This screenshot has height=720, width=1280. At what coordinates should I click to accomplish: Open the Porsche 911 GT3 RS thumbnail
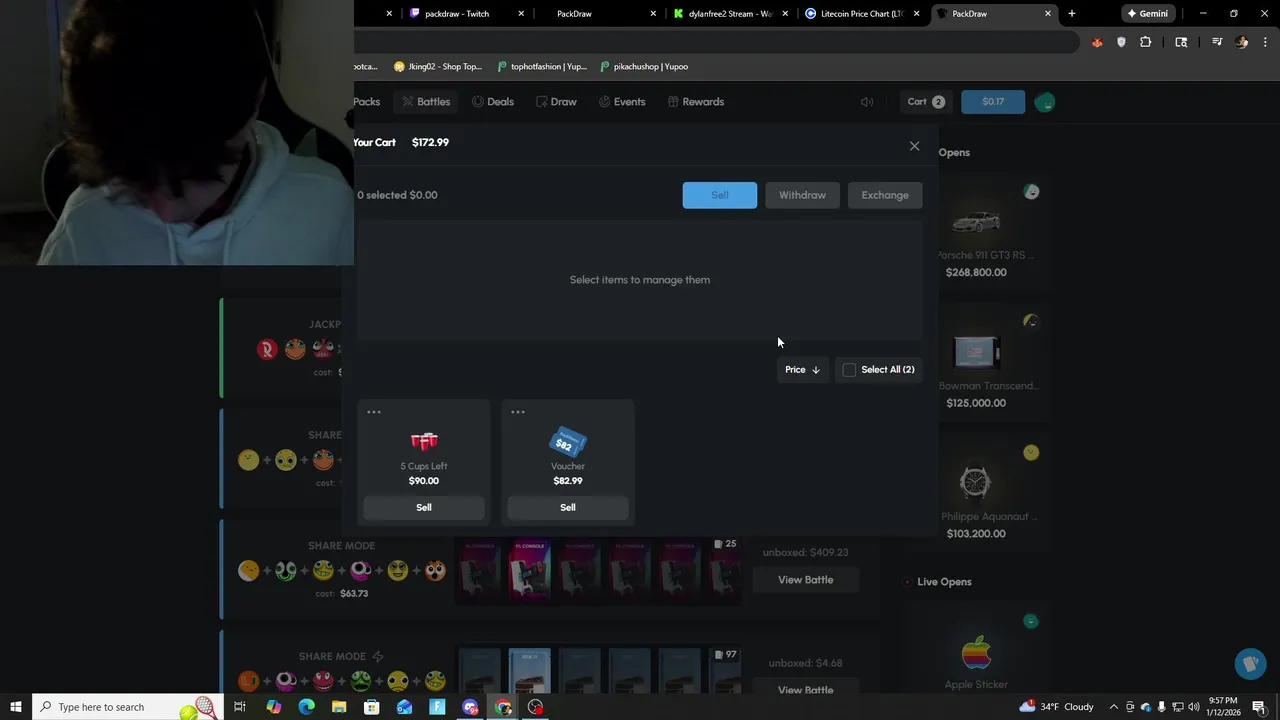pyautogui.click(x=976, y=221)
